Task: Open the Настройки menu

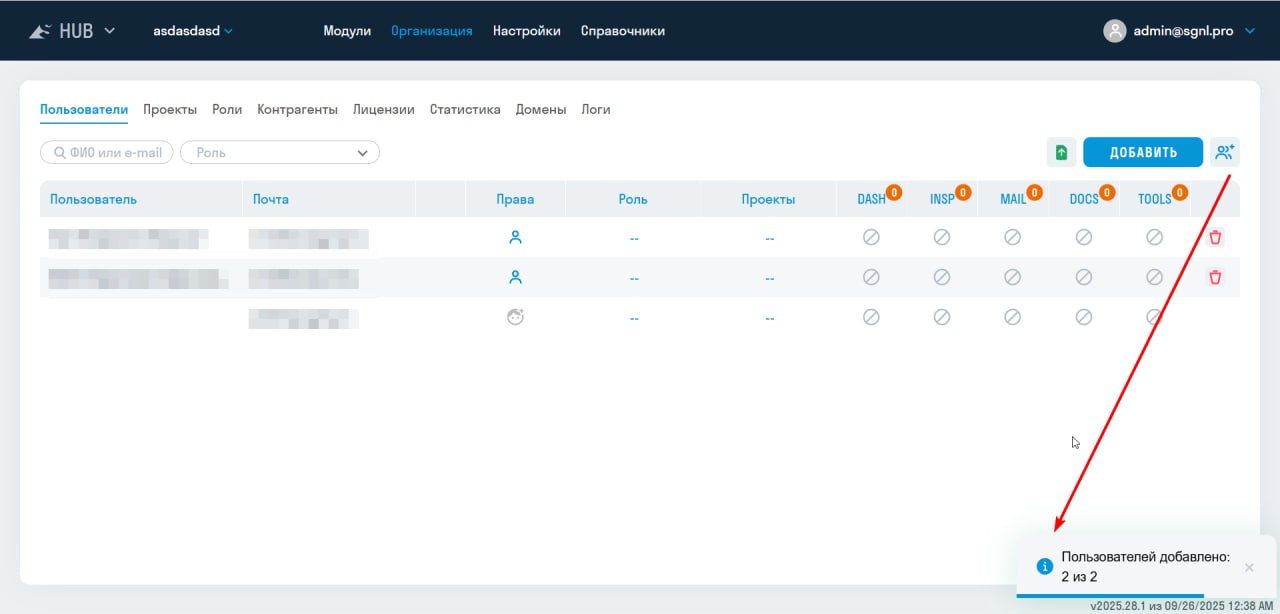Action: (527, 31)
